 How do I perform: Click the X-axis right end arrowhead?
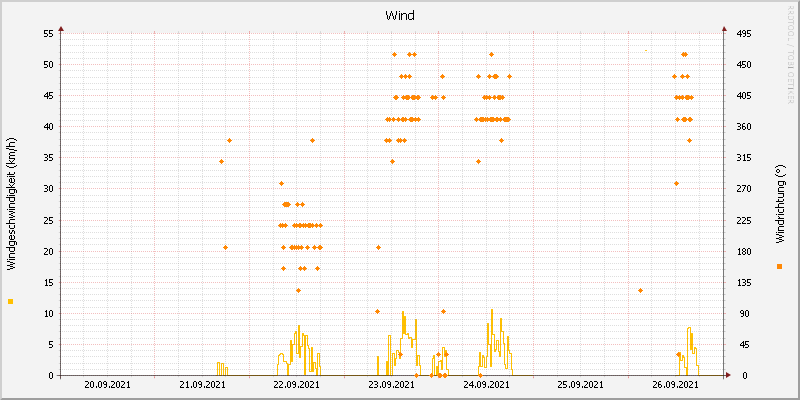tap(729, 376)
